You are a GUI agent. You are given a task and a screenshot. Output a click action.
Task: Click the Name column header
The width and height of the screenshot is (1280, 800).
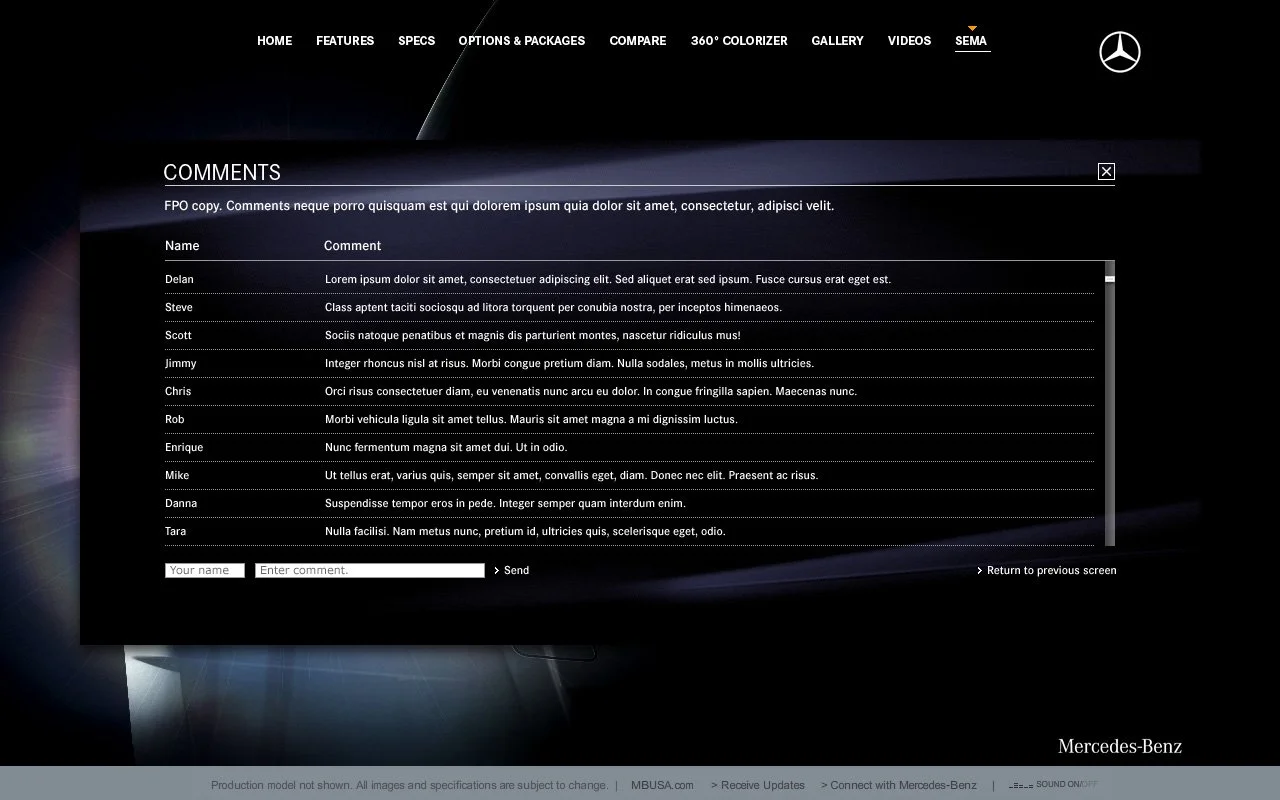[x=182, y=245]
